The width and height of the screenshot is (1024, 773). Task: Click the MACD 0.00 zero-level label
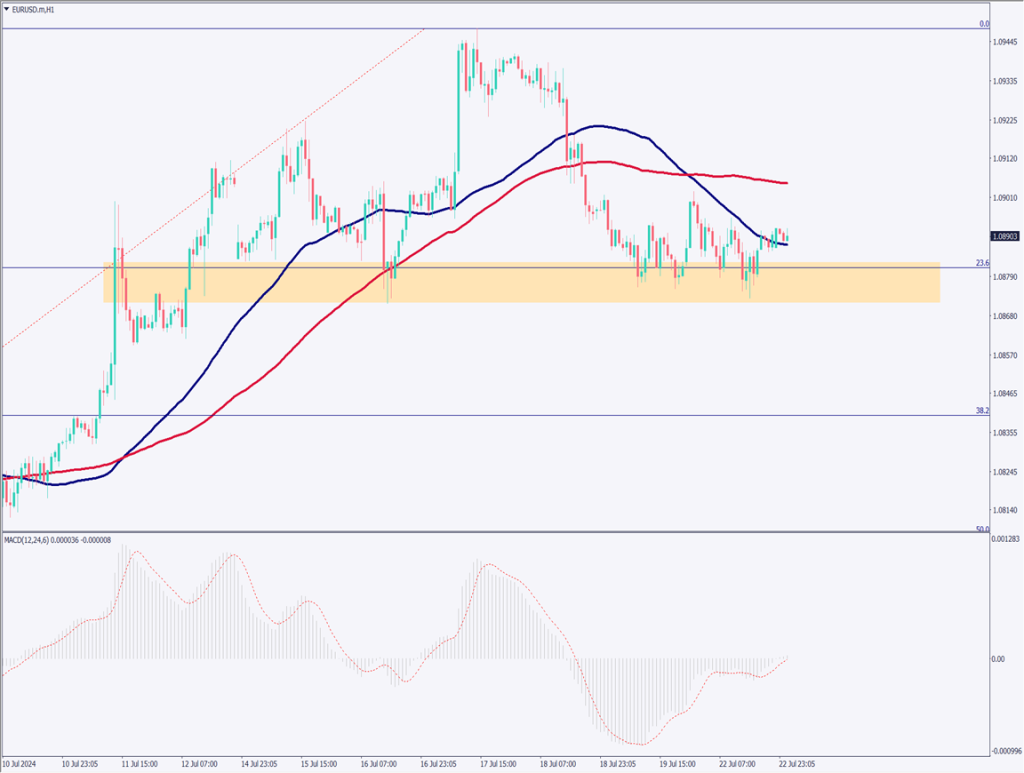(x=999, y=659)
